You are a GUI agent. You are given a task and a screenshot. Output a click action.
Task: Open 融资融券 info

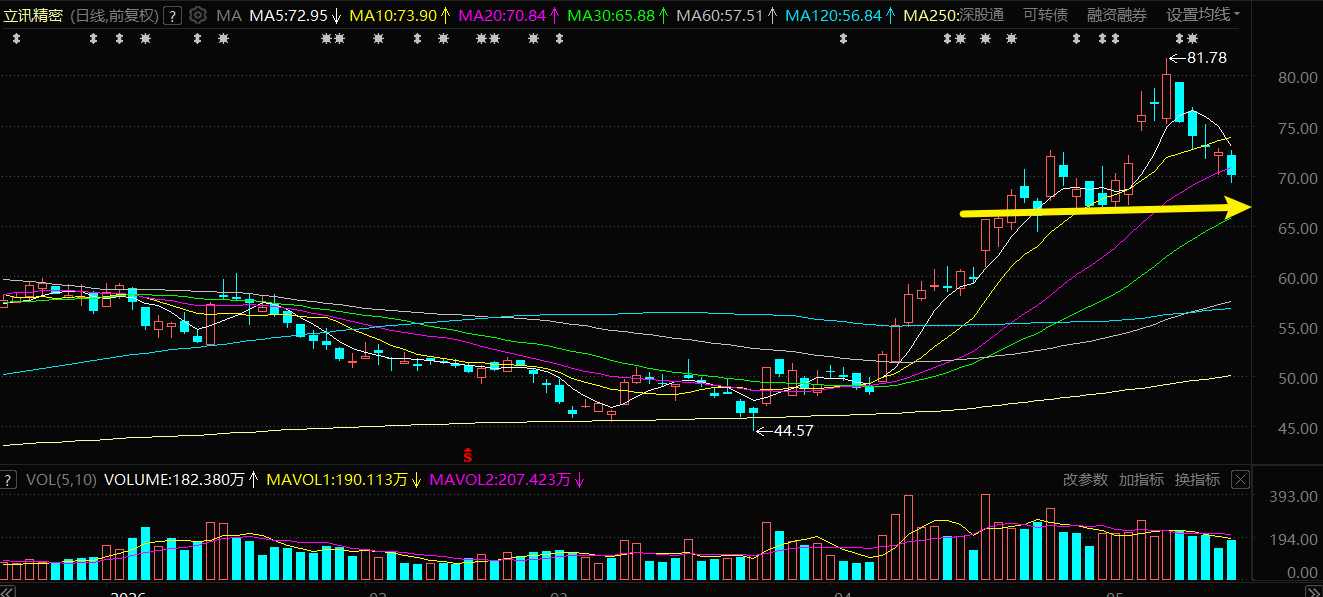[x=1117, y=15]
